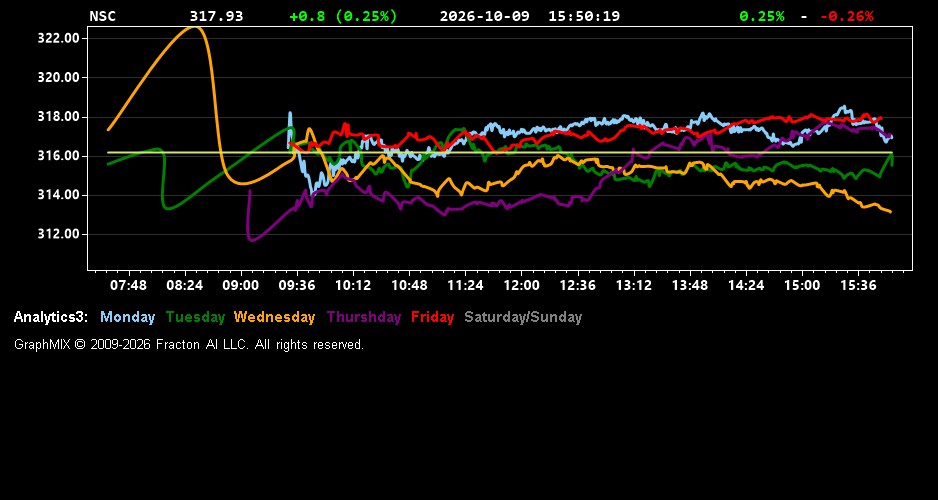Click the green Tuesday premarket dip near 08:12
The height and width of the screenshot is (500, 938).
point(168,208)
